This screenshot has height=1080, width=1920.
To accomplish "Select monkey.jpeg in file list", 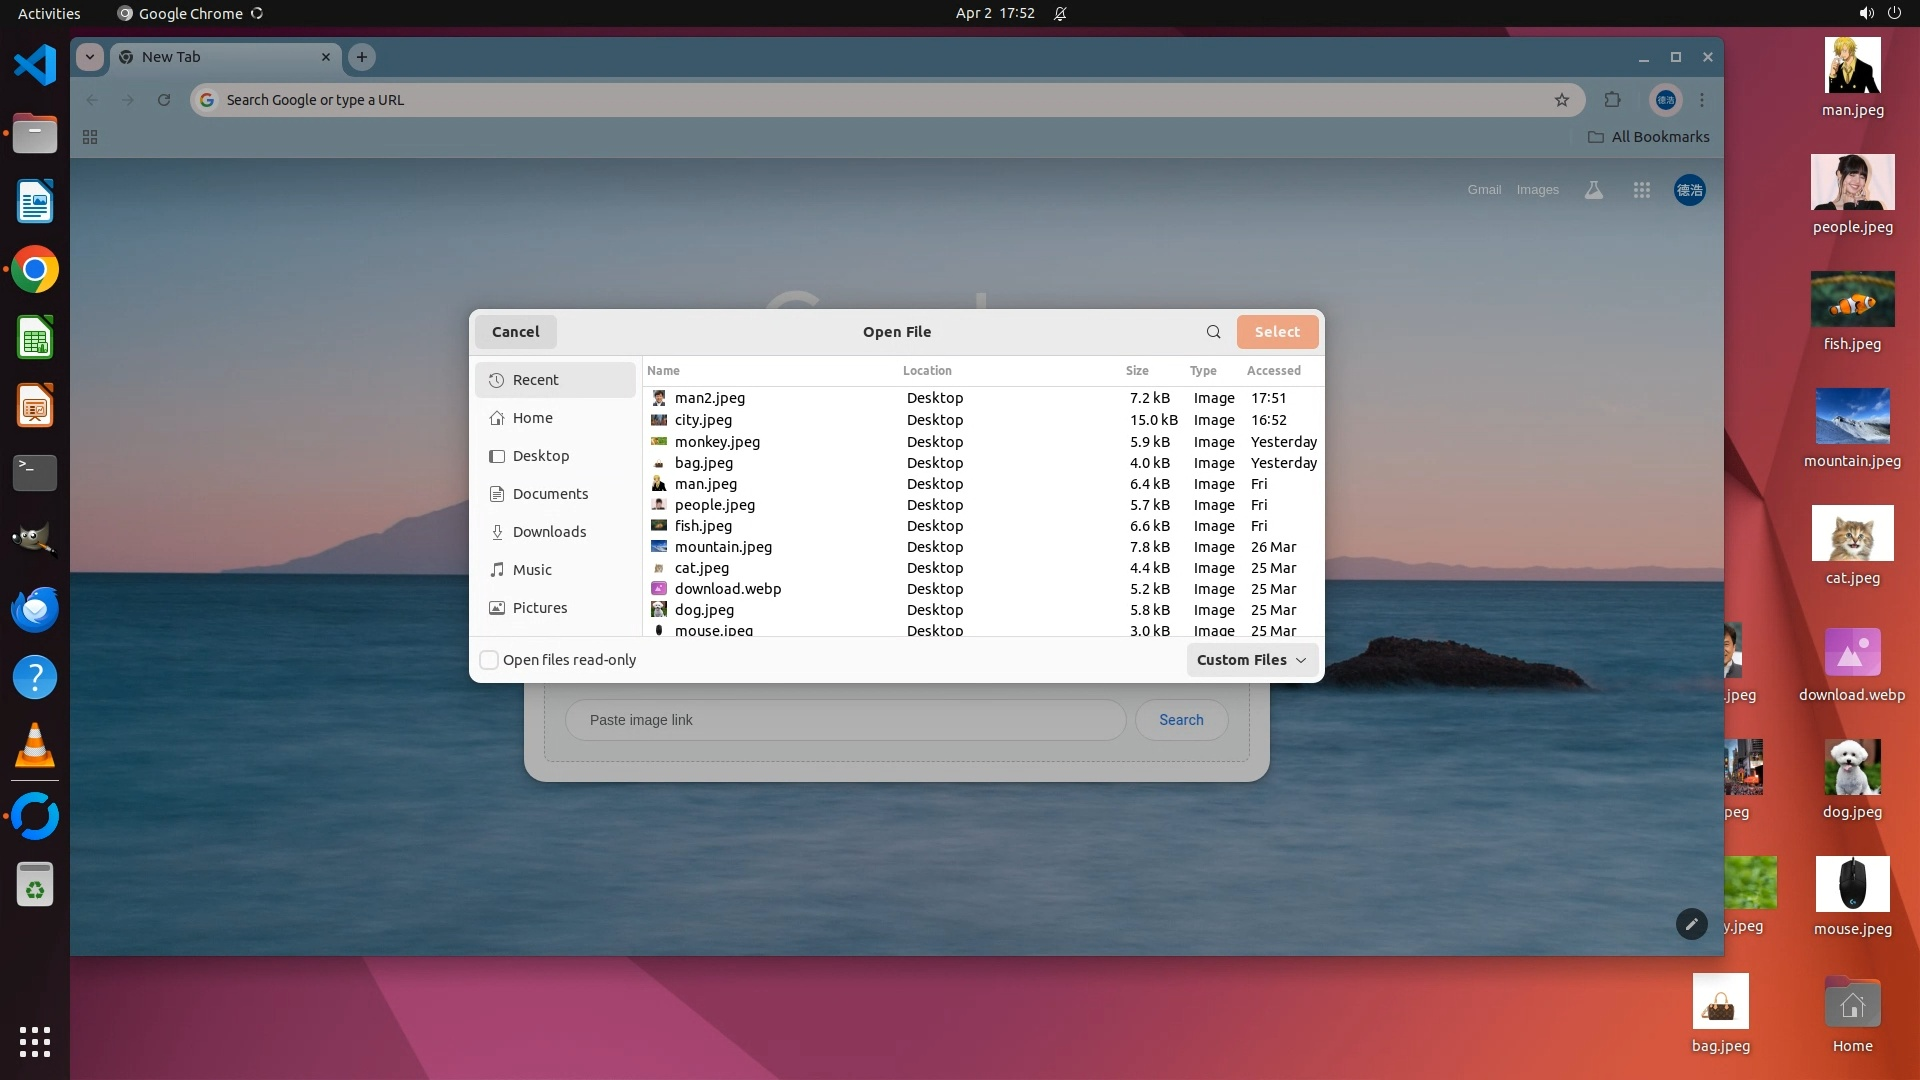I will [717, 442].
